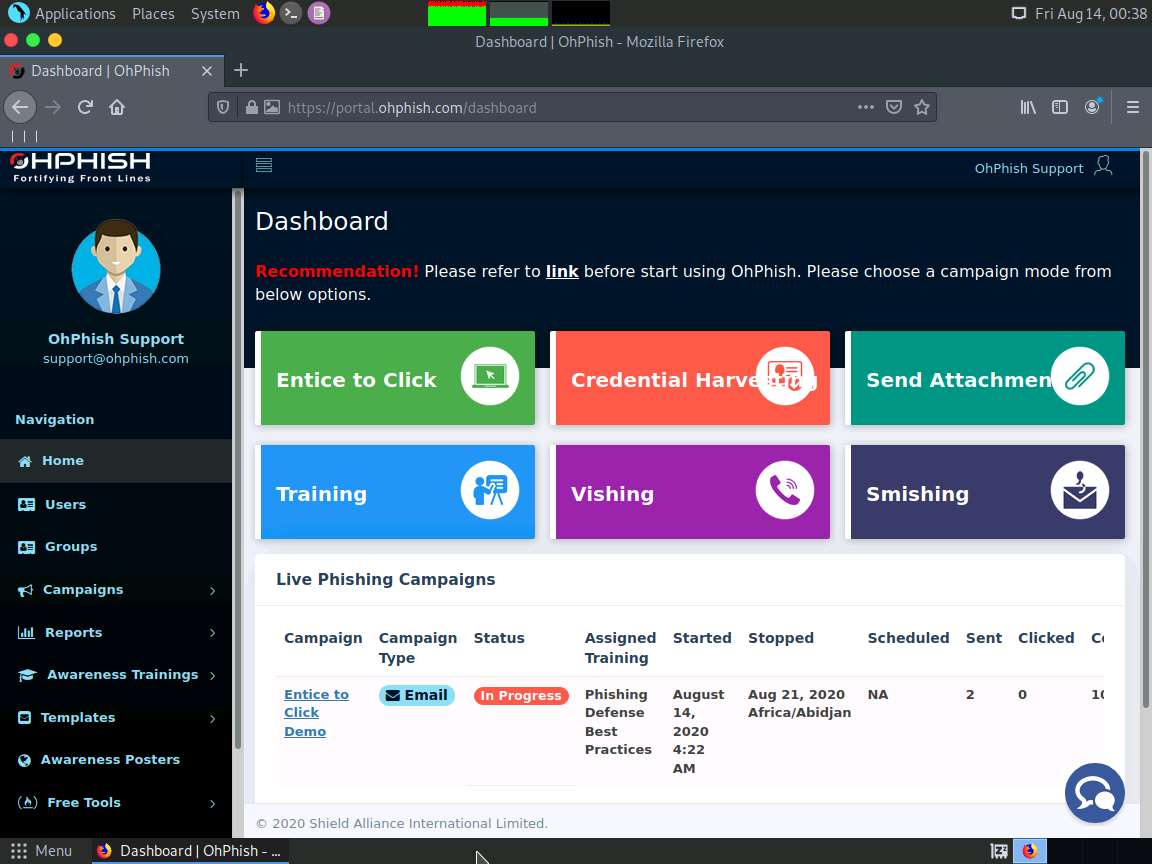Click the Campaign column header
The width and height of the screenshot is (1152, 864).
[323, 638]
